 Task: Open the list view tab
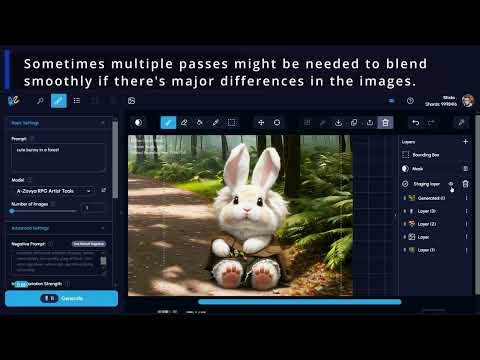[77, 100]
